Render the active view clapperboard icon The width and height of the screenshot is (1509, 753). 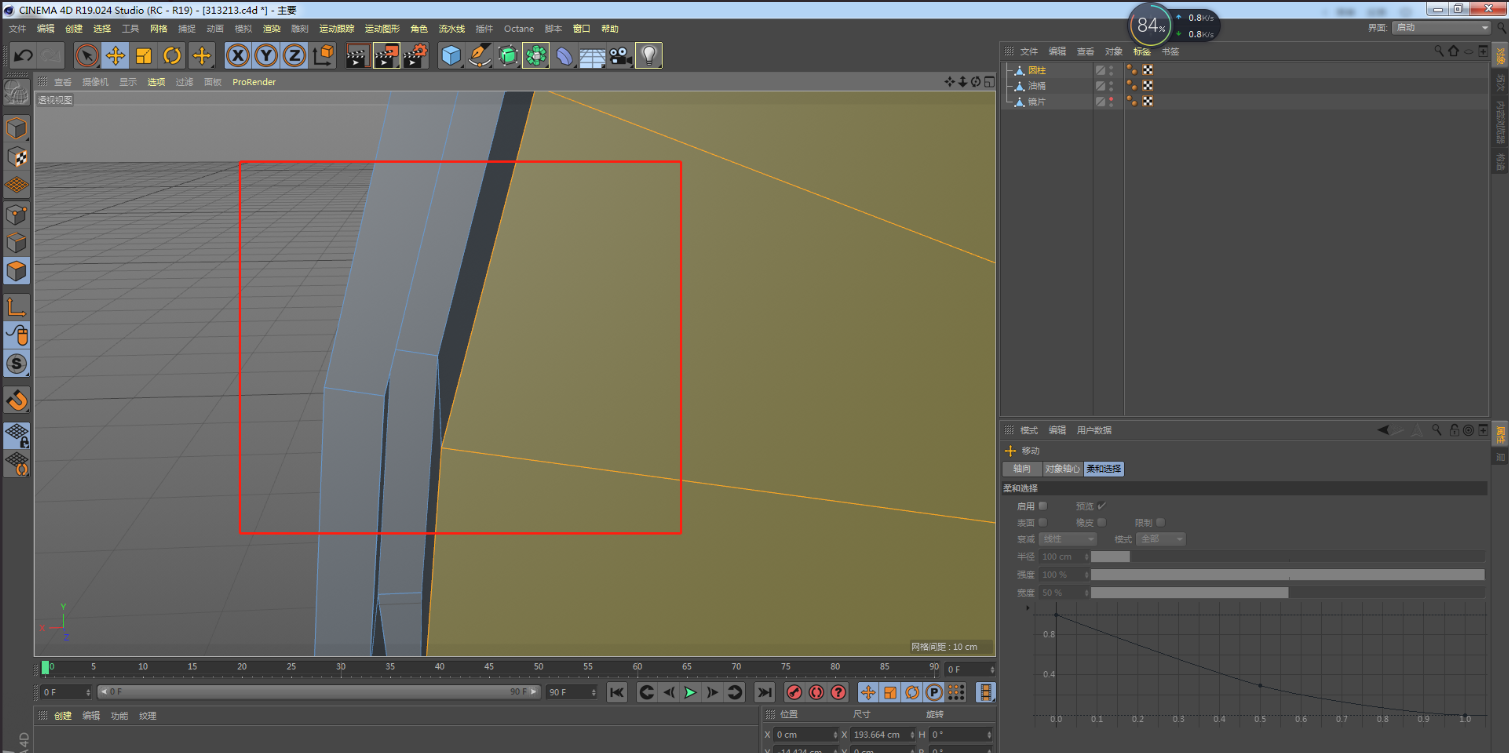(x=358, y=56)
